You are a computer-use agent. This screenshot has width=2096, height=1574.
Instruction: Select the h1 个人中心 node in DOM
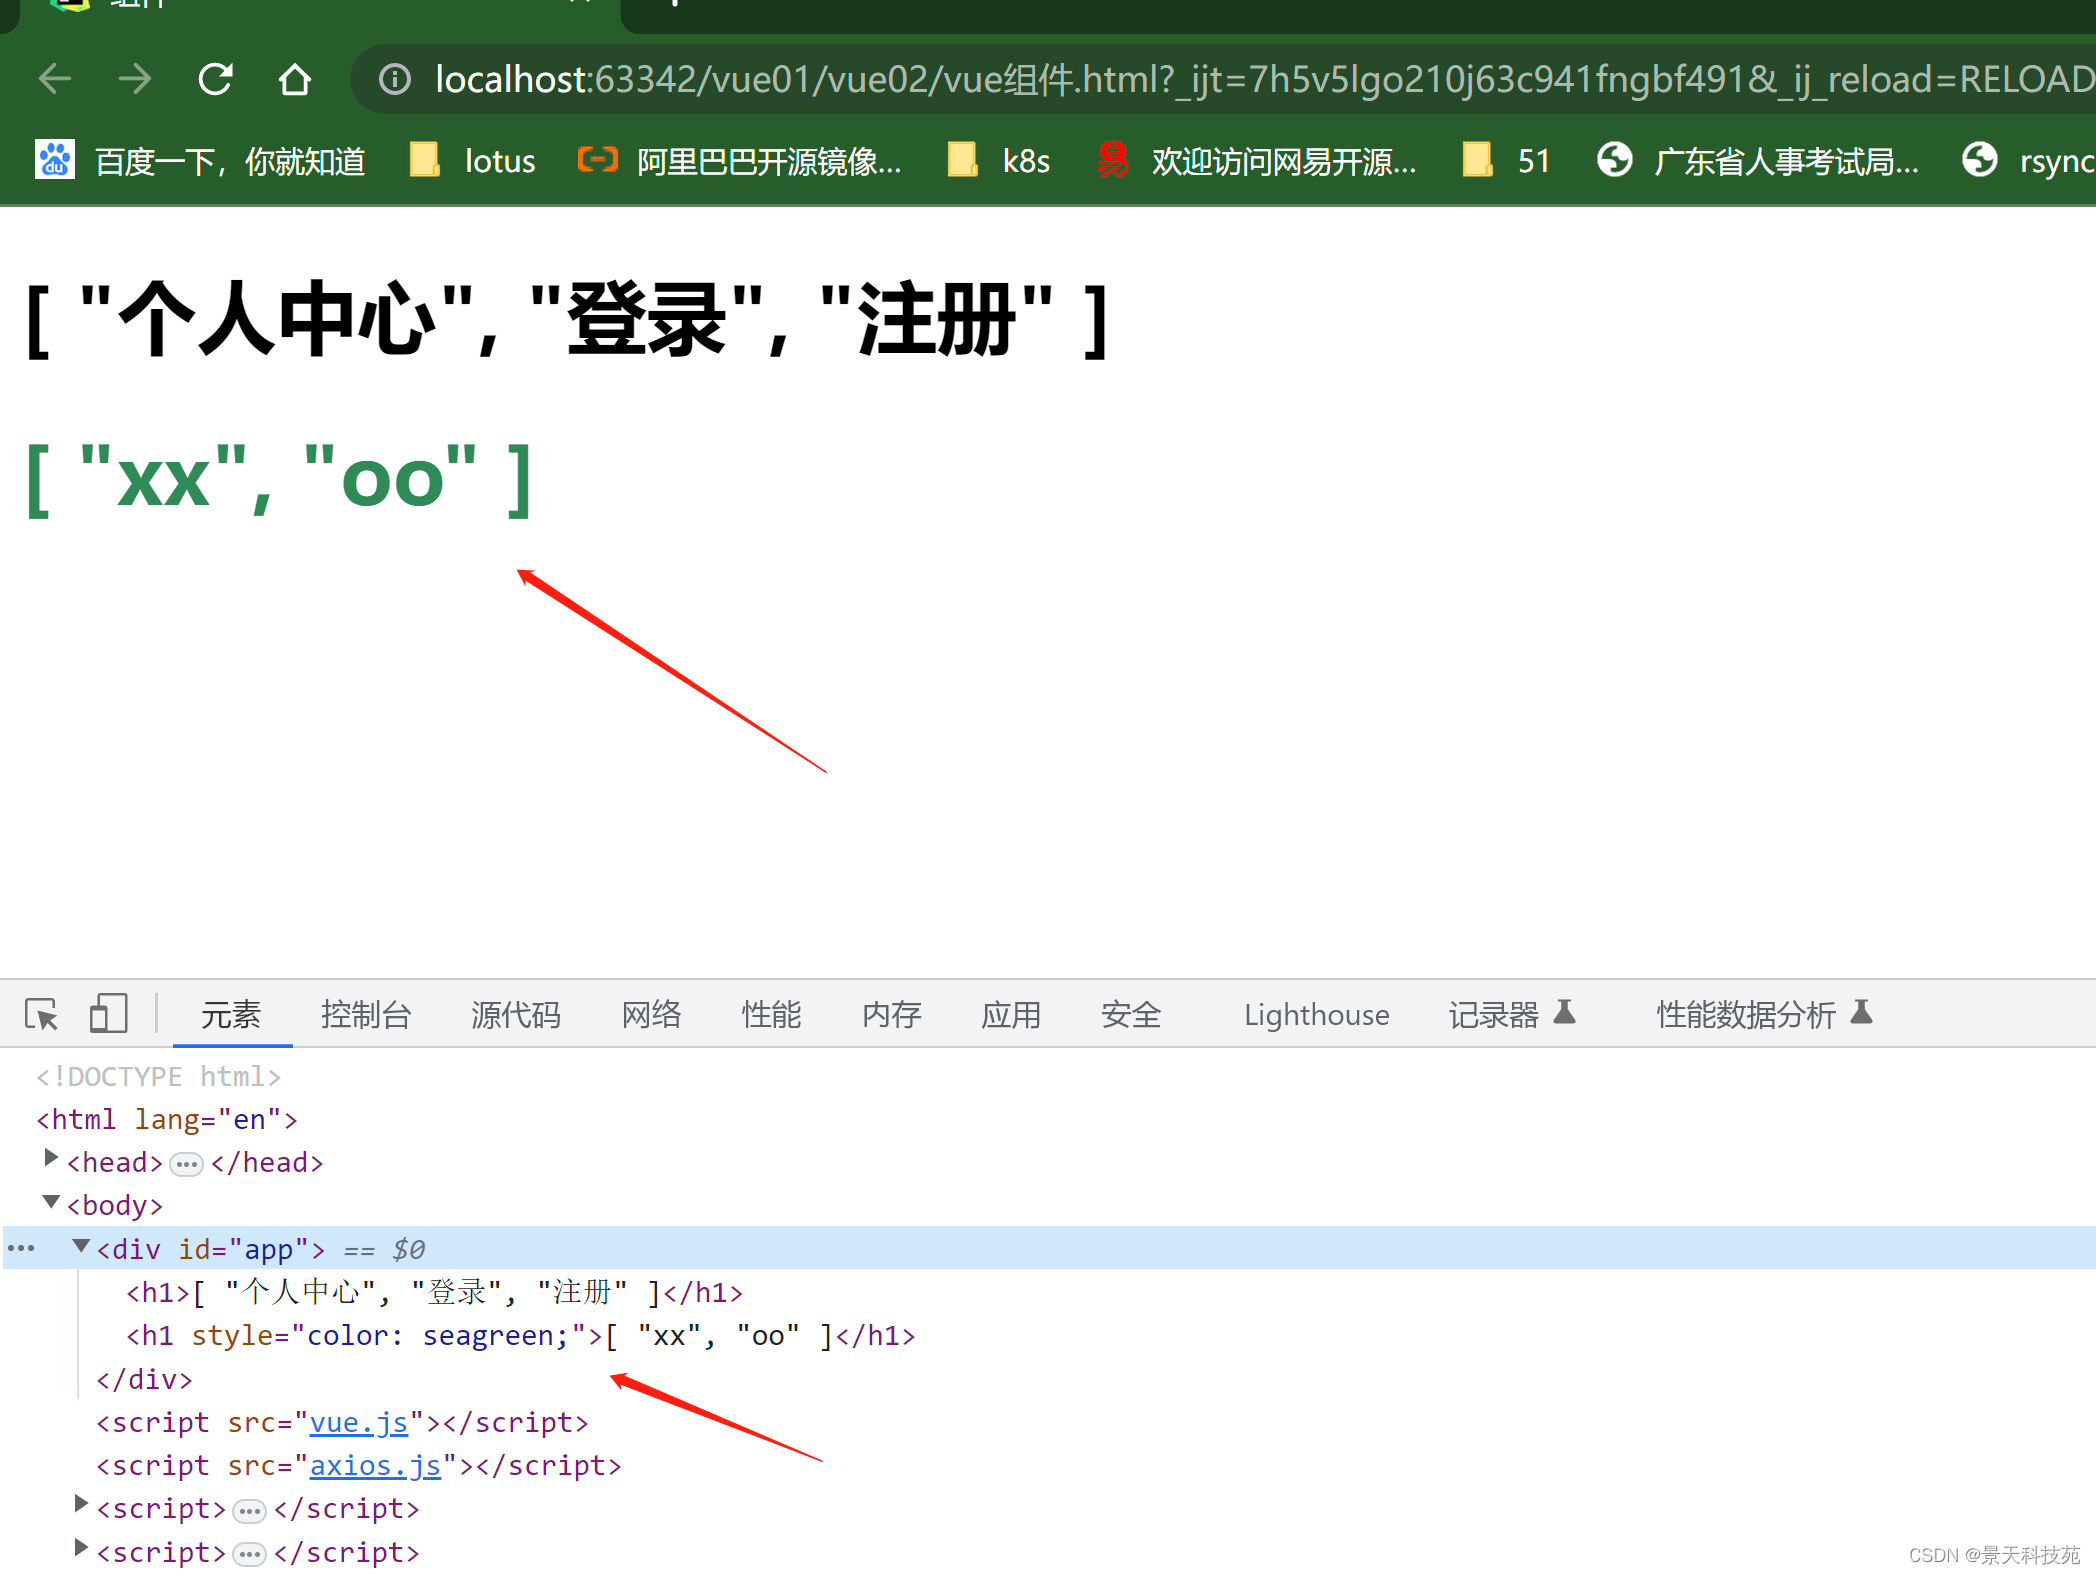coord(434,1292)
